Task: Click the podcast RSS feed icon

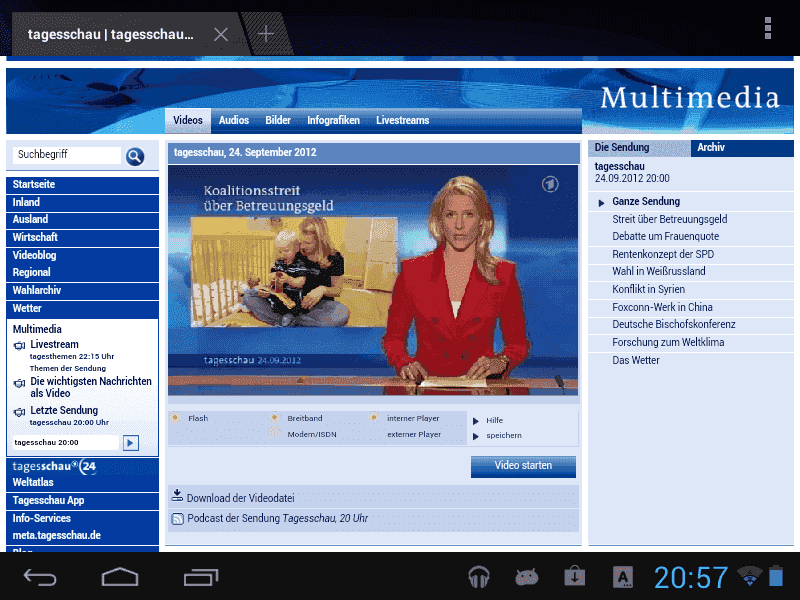Action: click(x=178, y=519)
